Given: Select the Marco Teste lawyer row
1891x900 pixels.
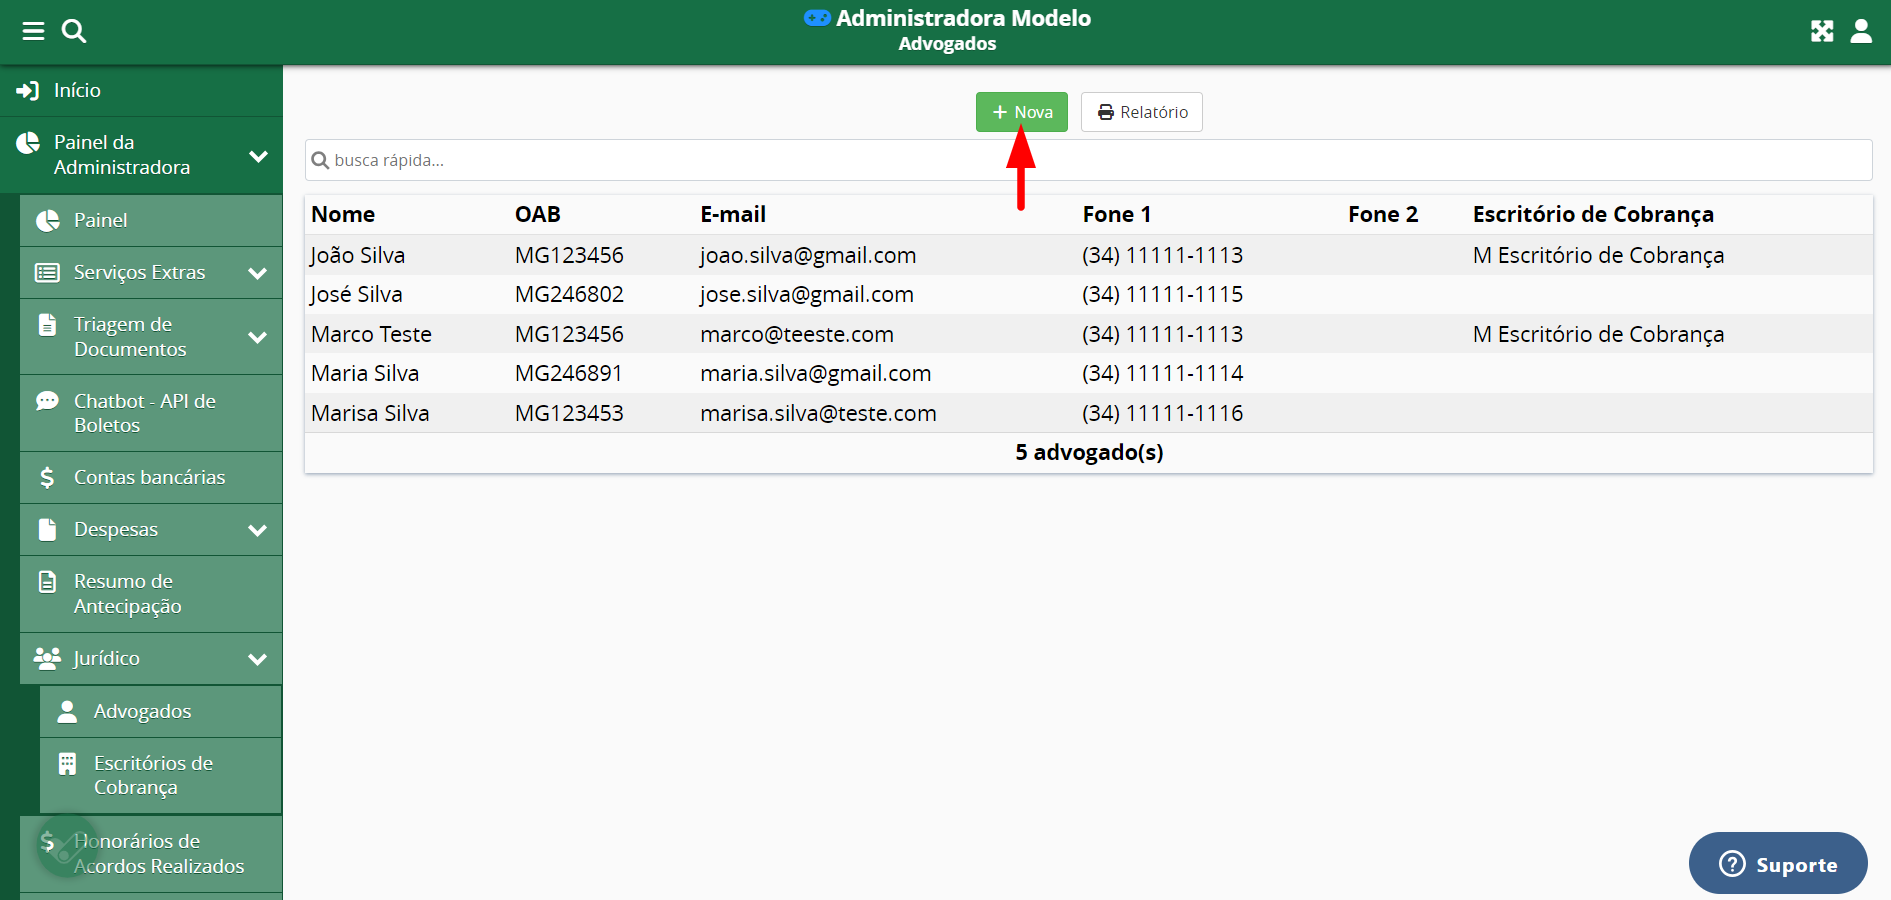Looking at the screenshot, I should (x=371, y=334).
